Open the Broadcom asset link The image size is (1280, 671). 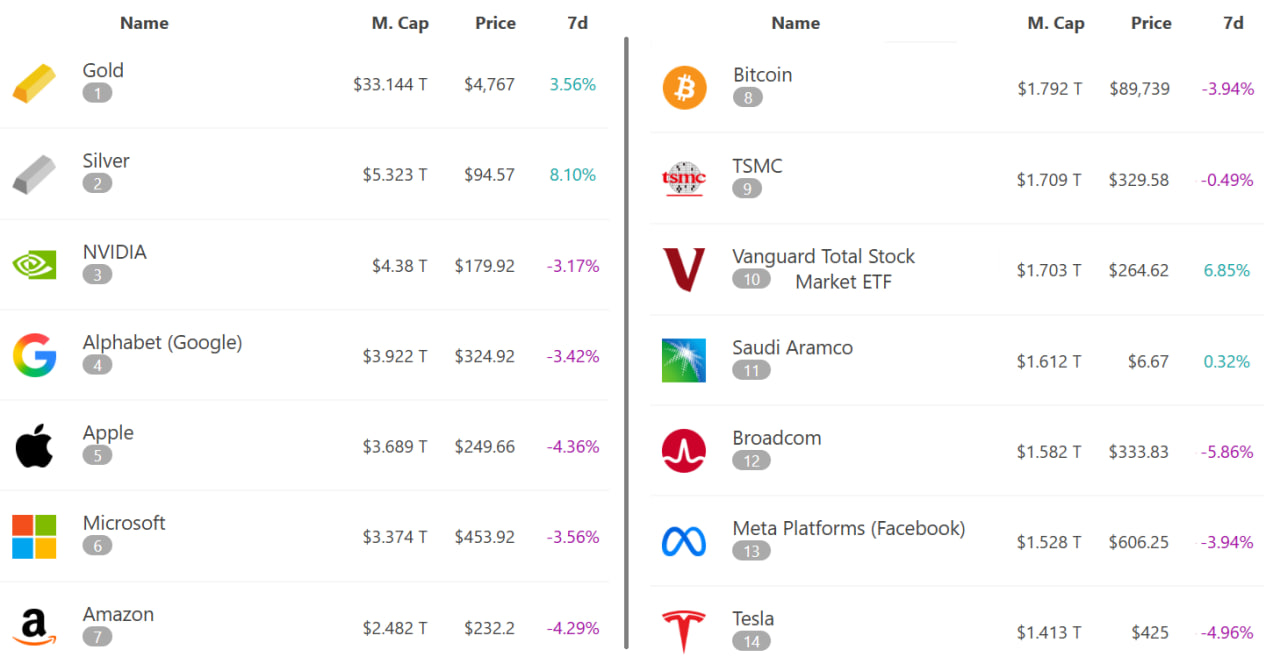(776, 438)
